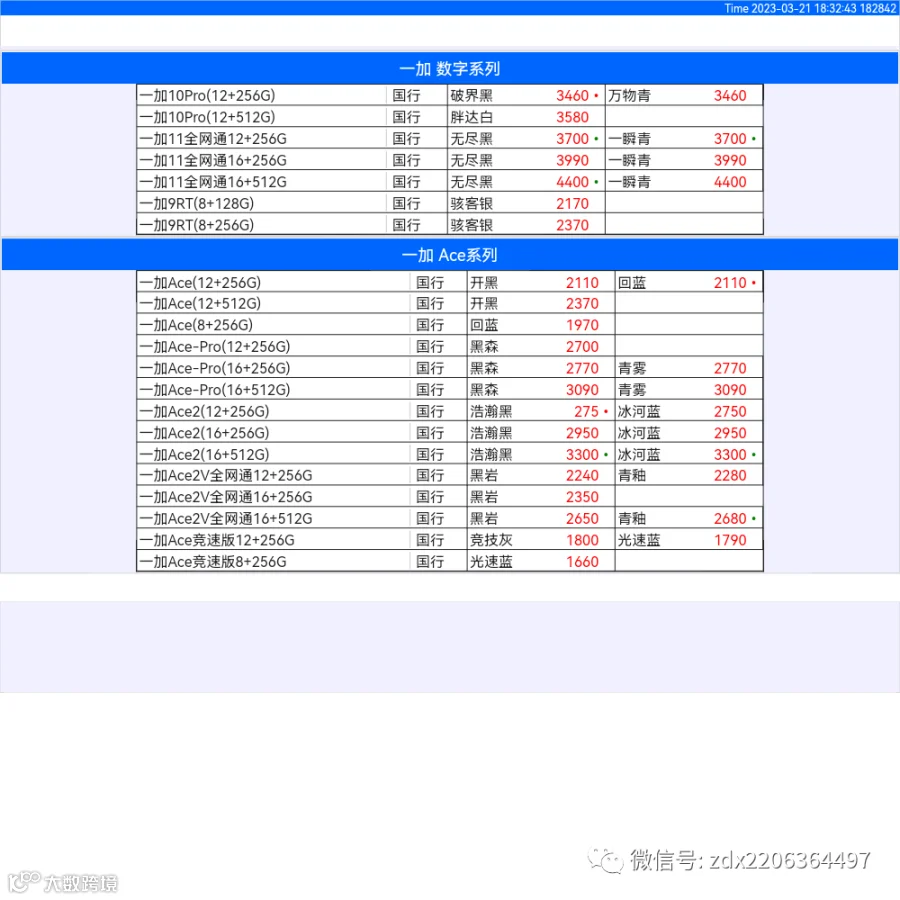Click '开黑' in the 一加Ace(12+512G) row
Screen dimensions: 900x900
[x=484, y=303]
